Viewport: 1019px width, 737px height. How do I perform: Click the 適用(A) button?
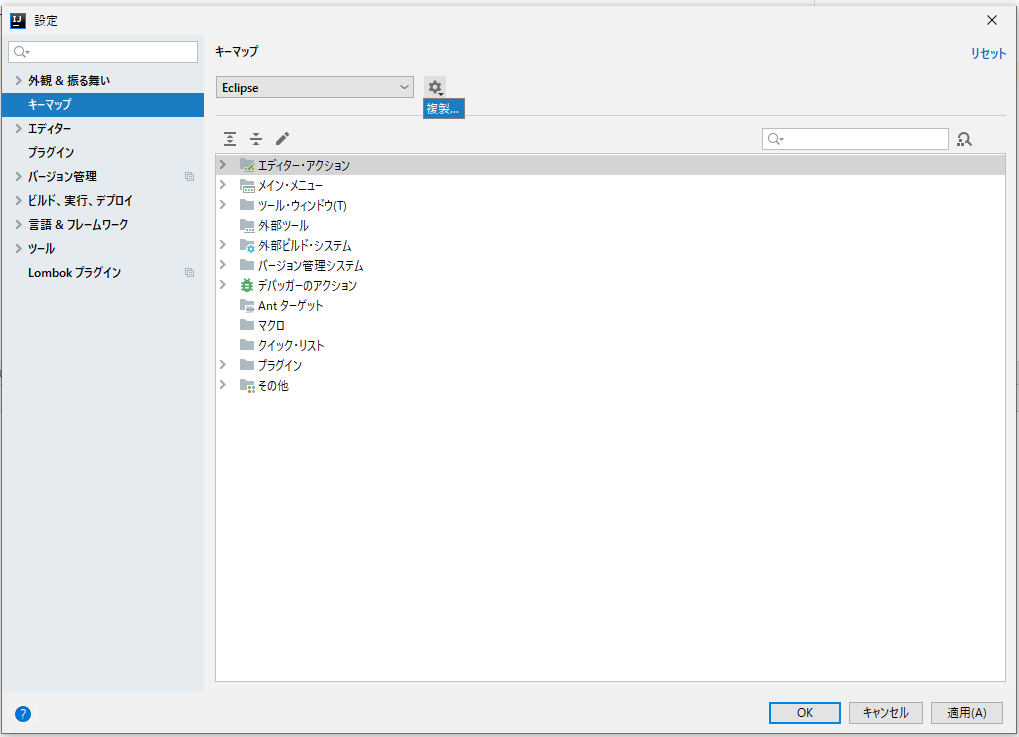[x=965, y=712]
